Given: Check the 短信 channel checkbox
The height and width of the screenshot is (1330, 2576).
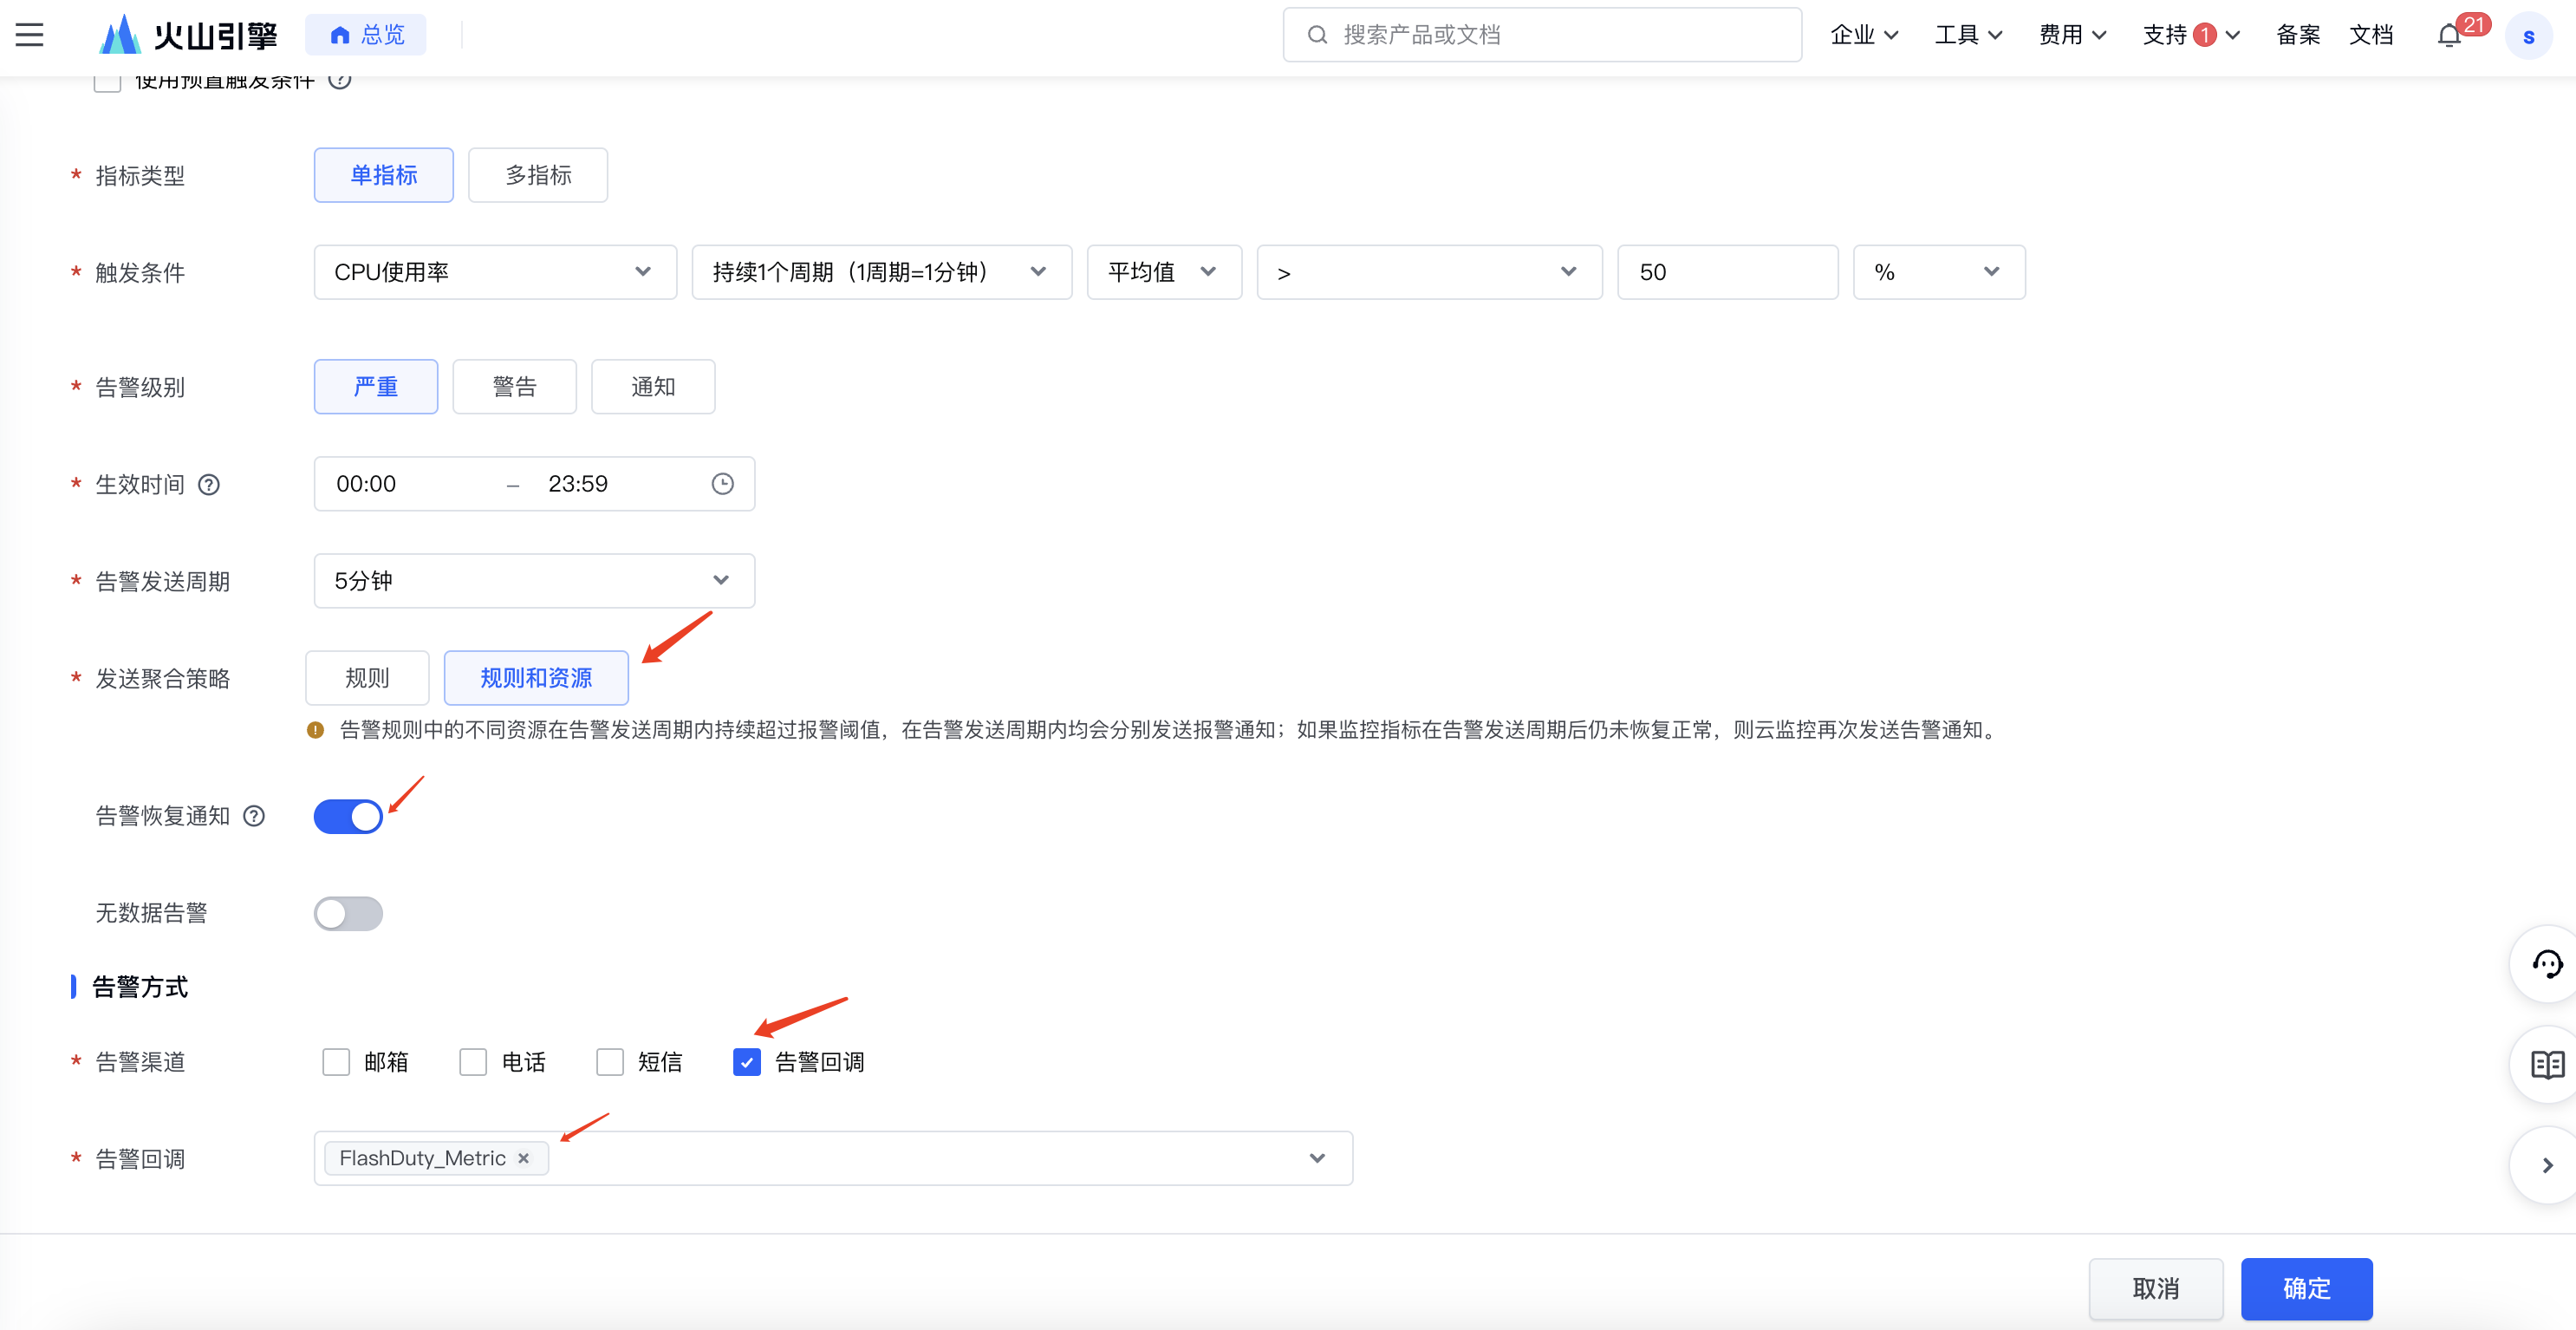Looking at the screenshot, I should [x=610, y=1062].
